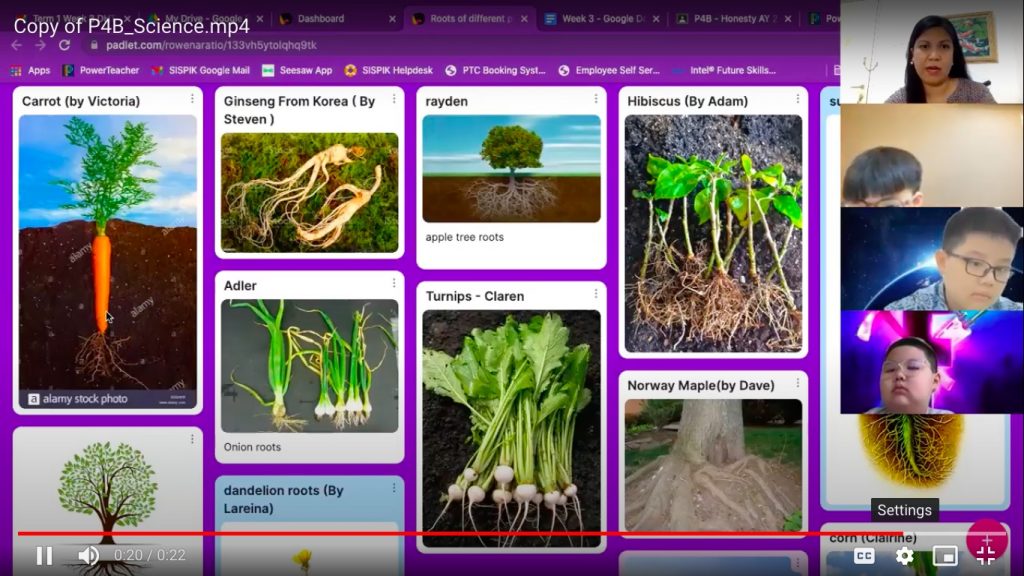Exit full screen mode icon
This screenshot has height=576, width=1024.
[x=986, y=556]
